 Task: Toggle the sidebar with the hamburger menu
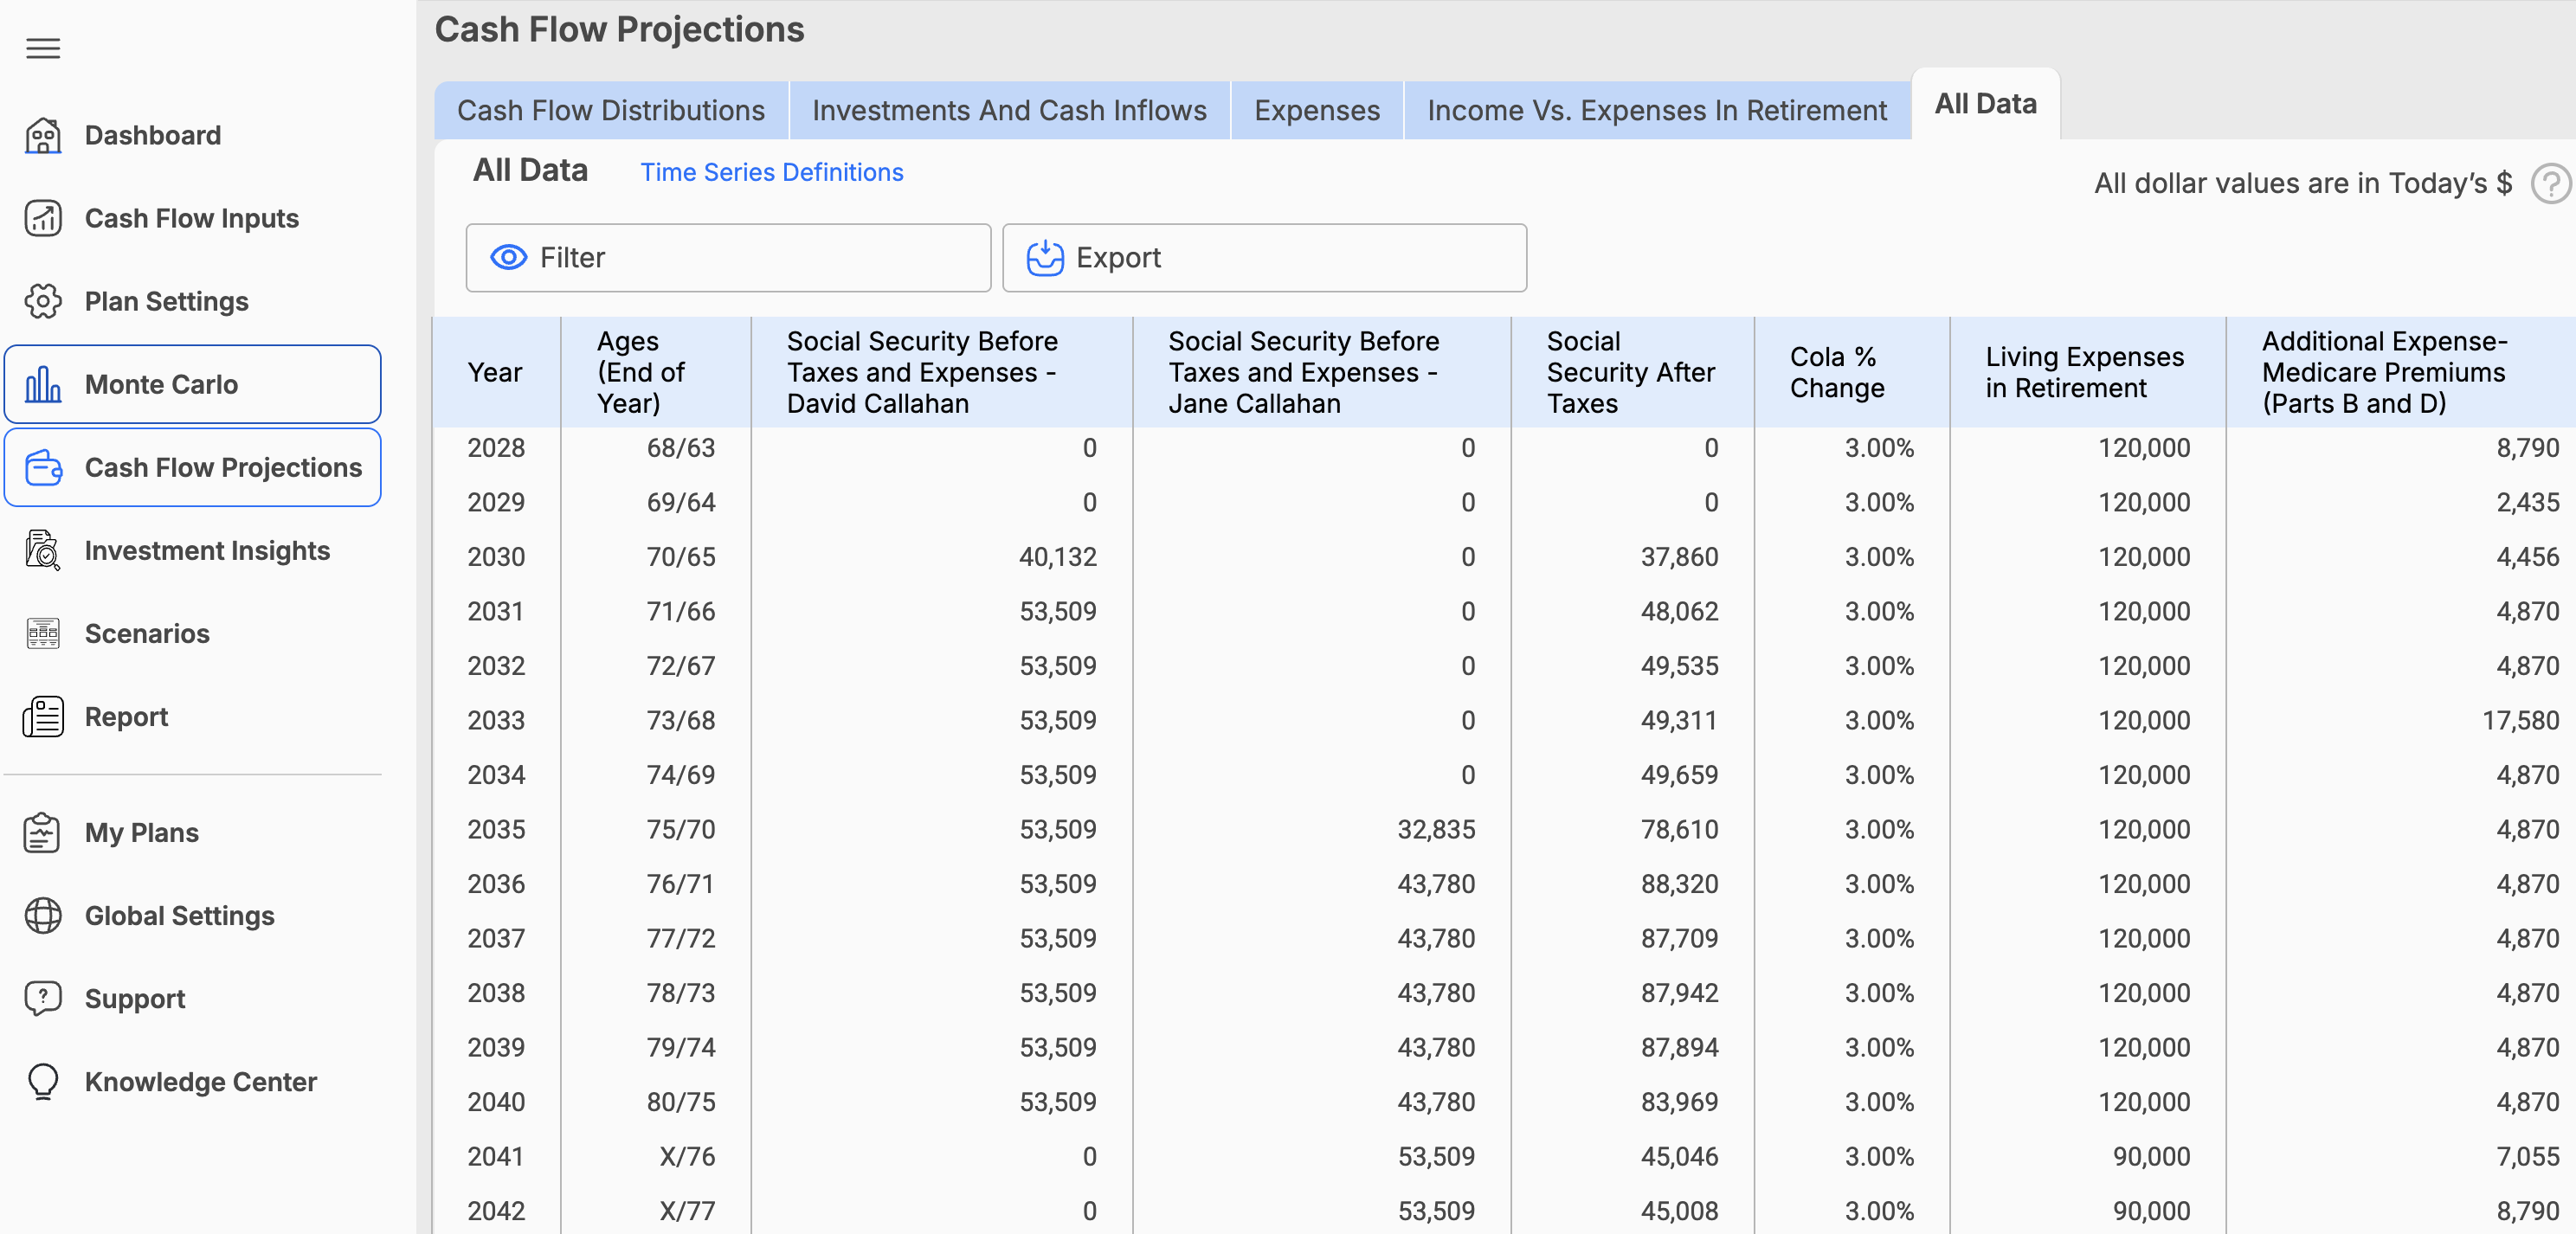tap(42, 48)
